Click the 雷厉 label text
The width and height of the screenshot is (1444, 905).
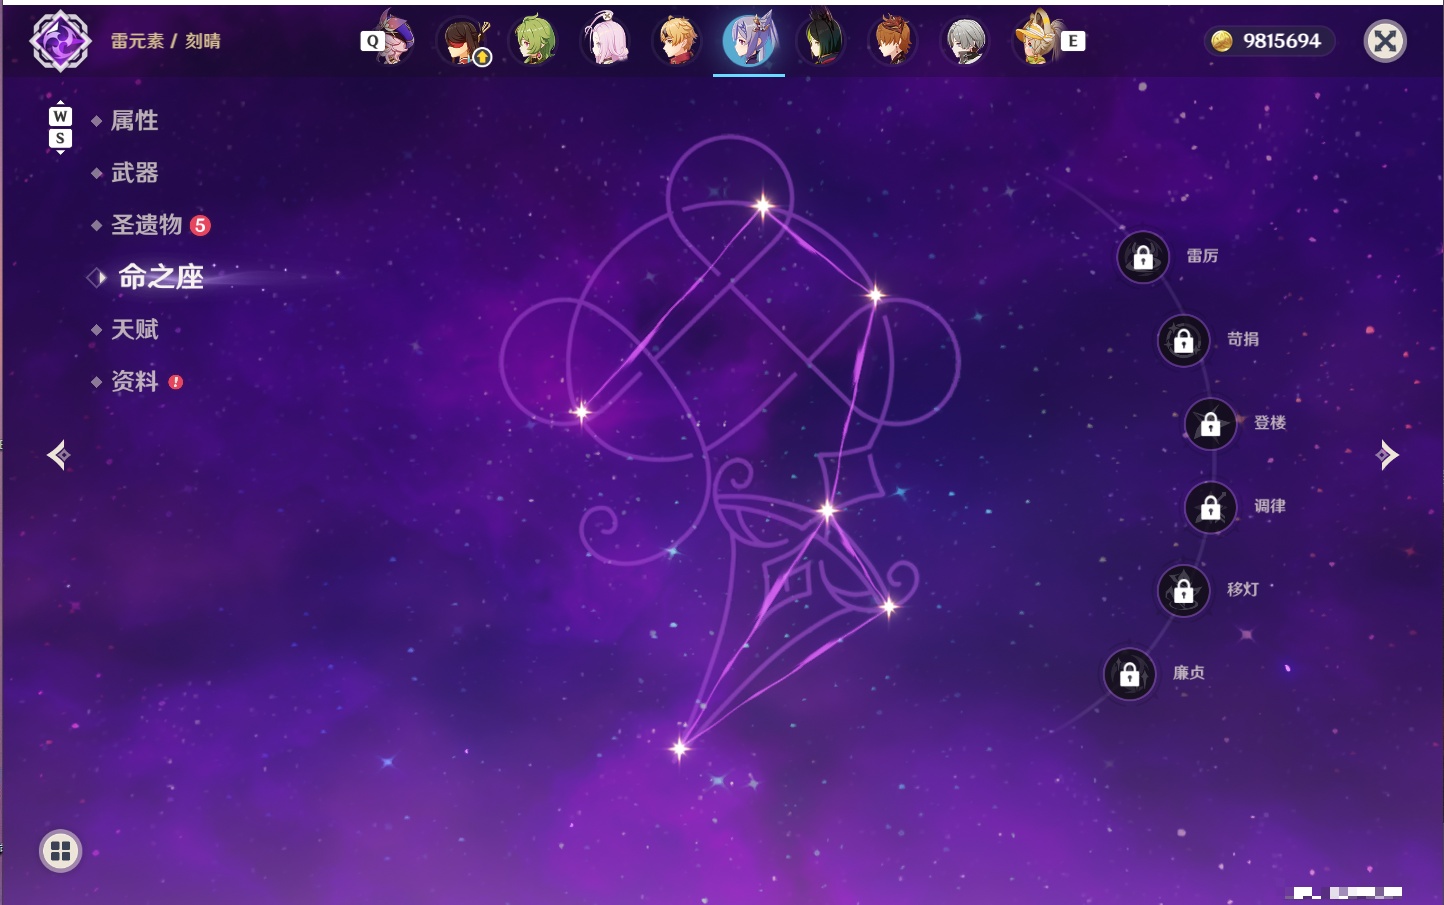click(1202, 256)
